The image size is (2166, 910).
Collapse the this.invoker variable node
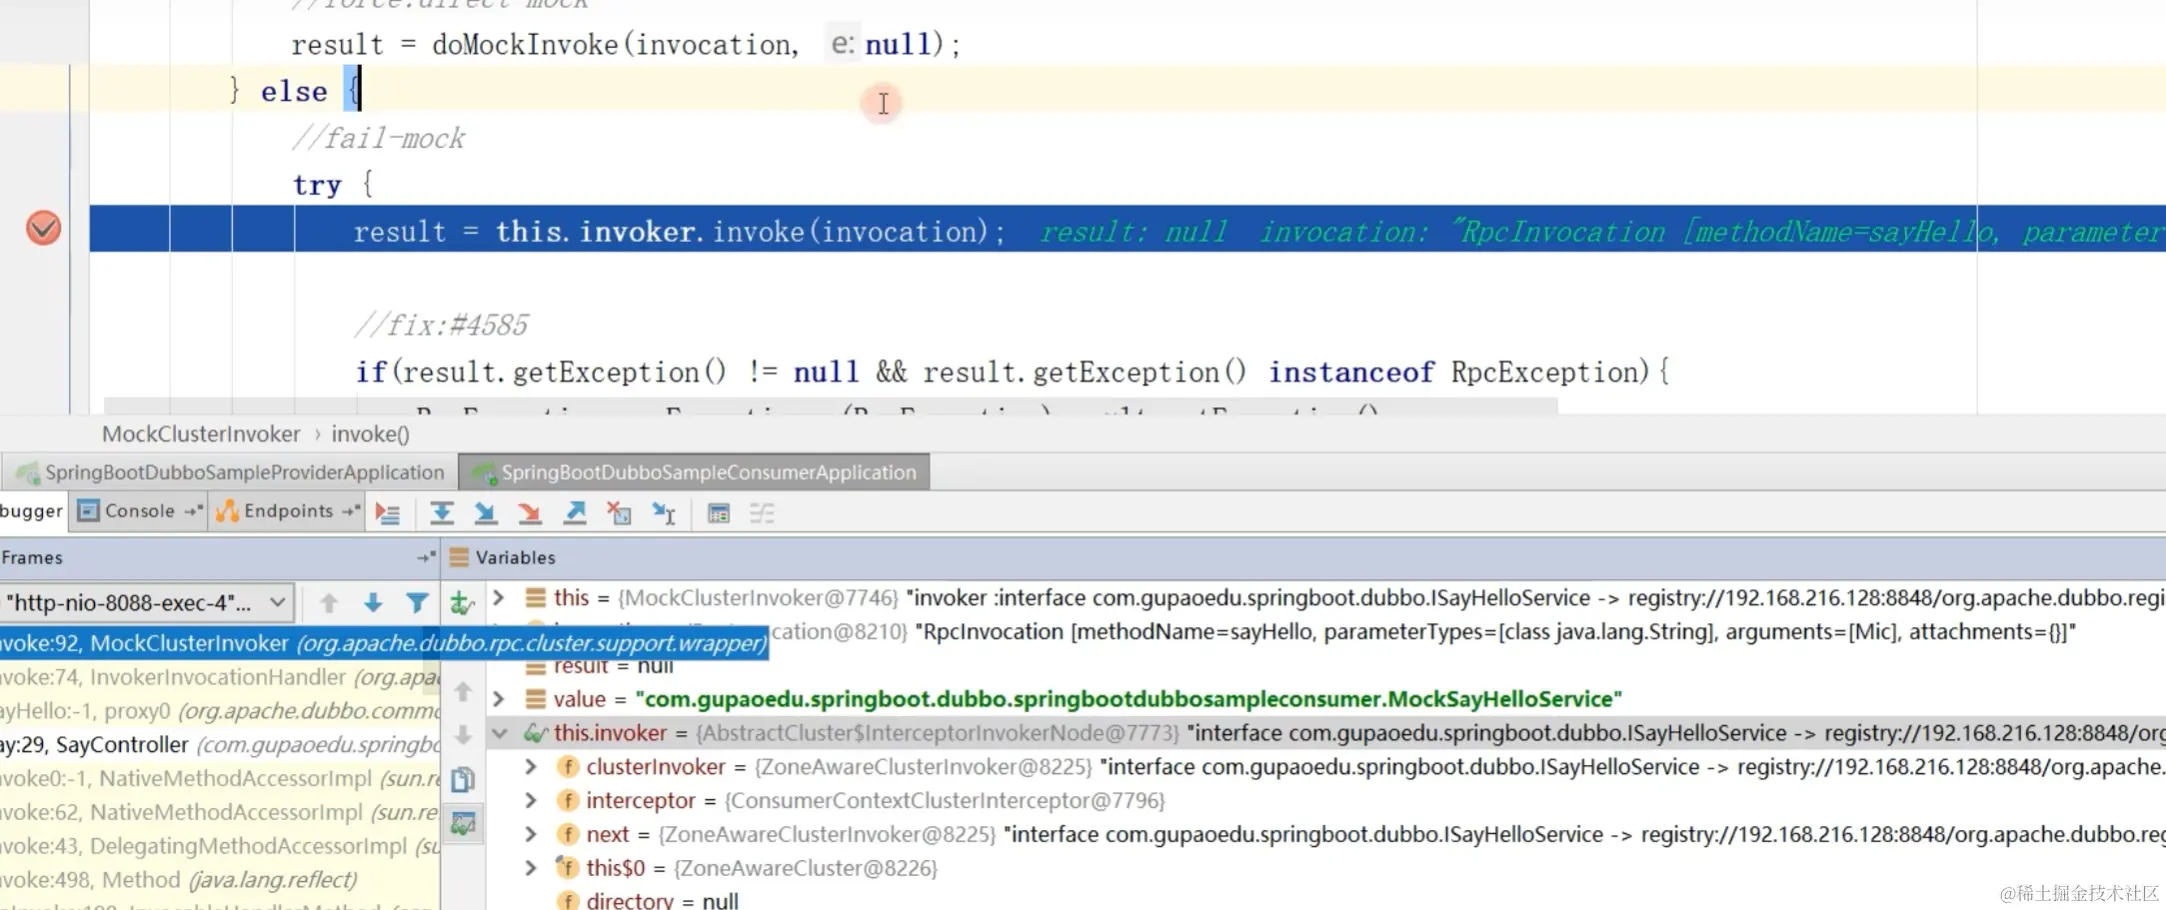point(499,733)
